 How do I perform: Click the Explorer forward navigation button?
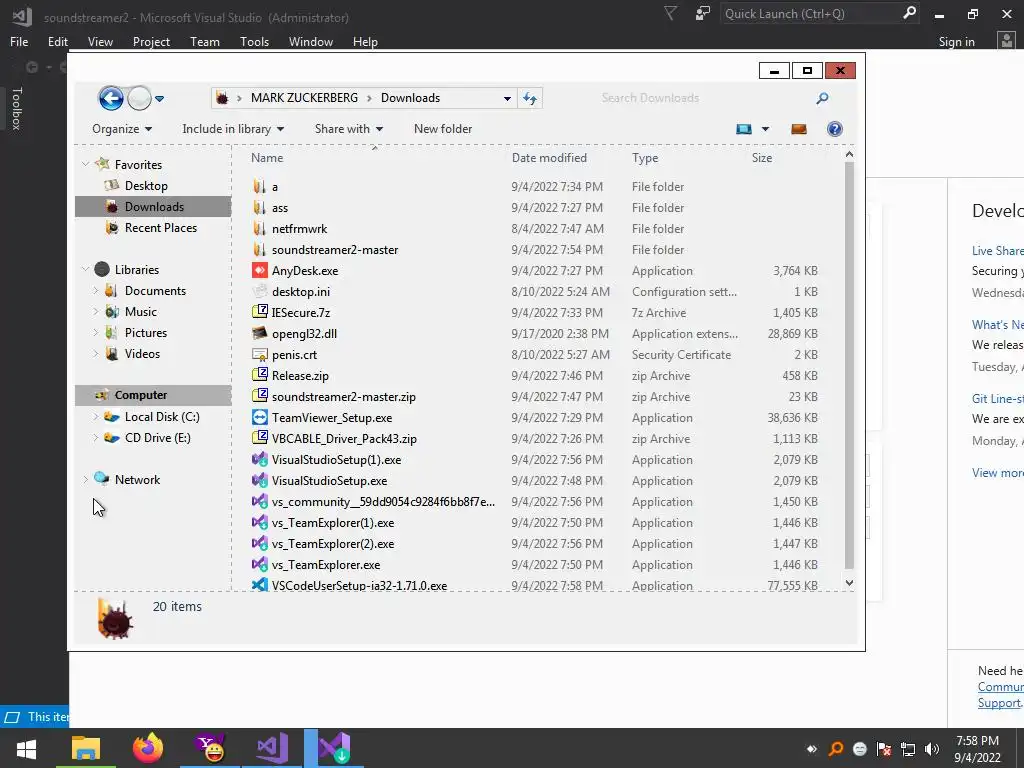139,99
